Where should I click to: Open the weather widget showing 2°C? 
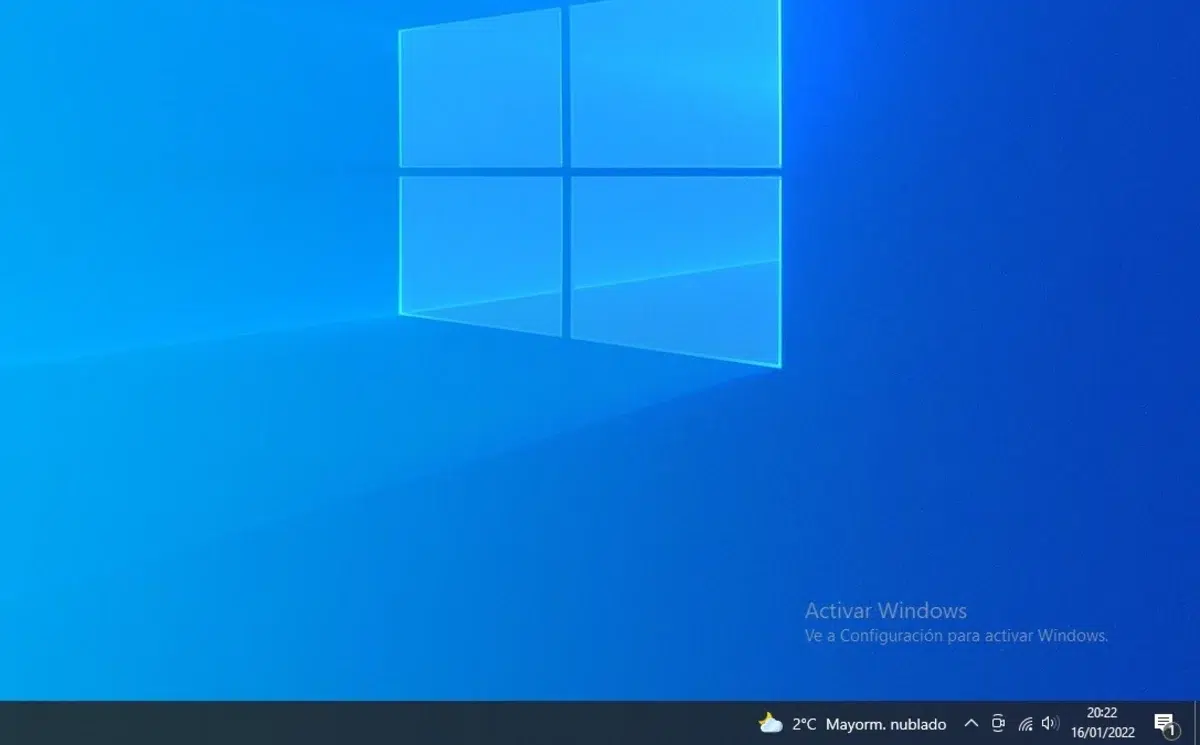(x=852, y=723)
